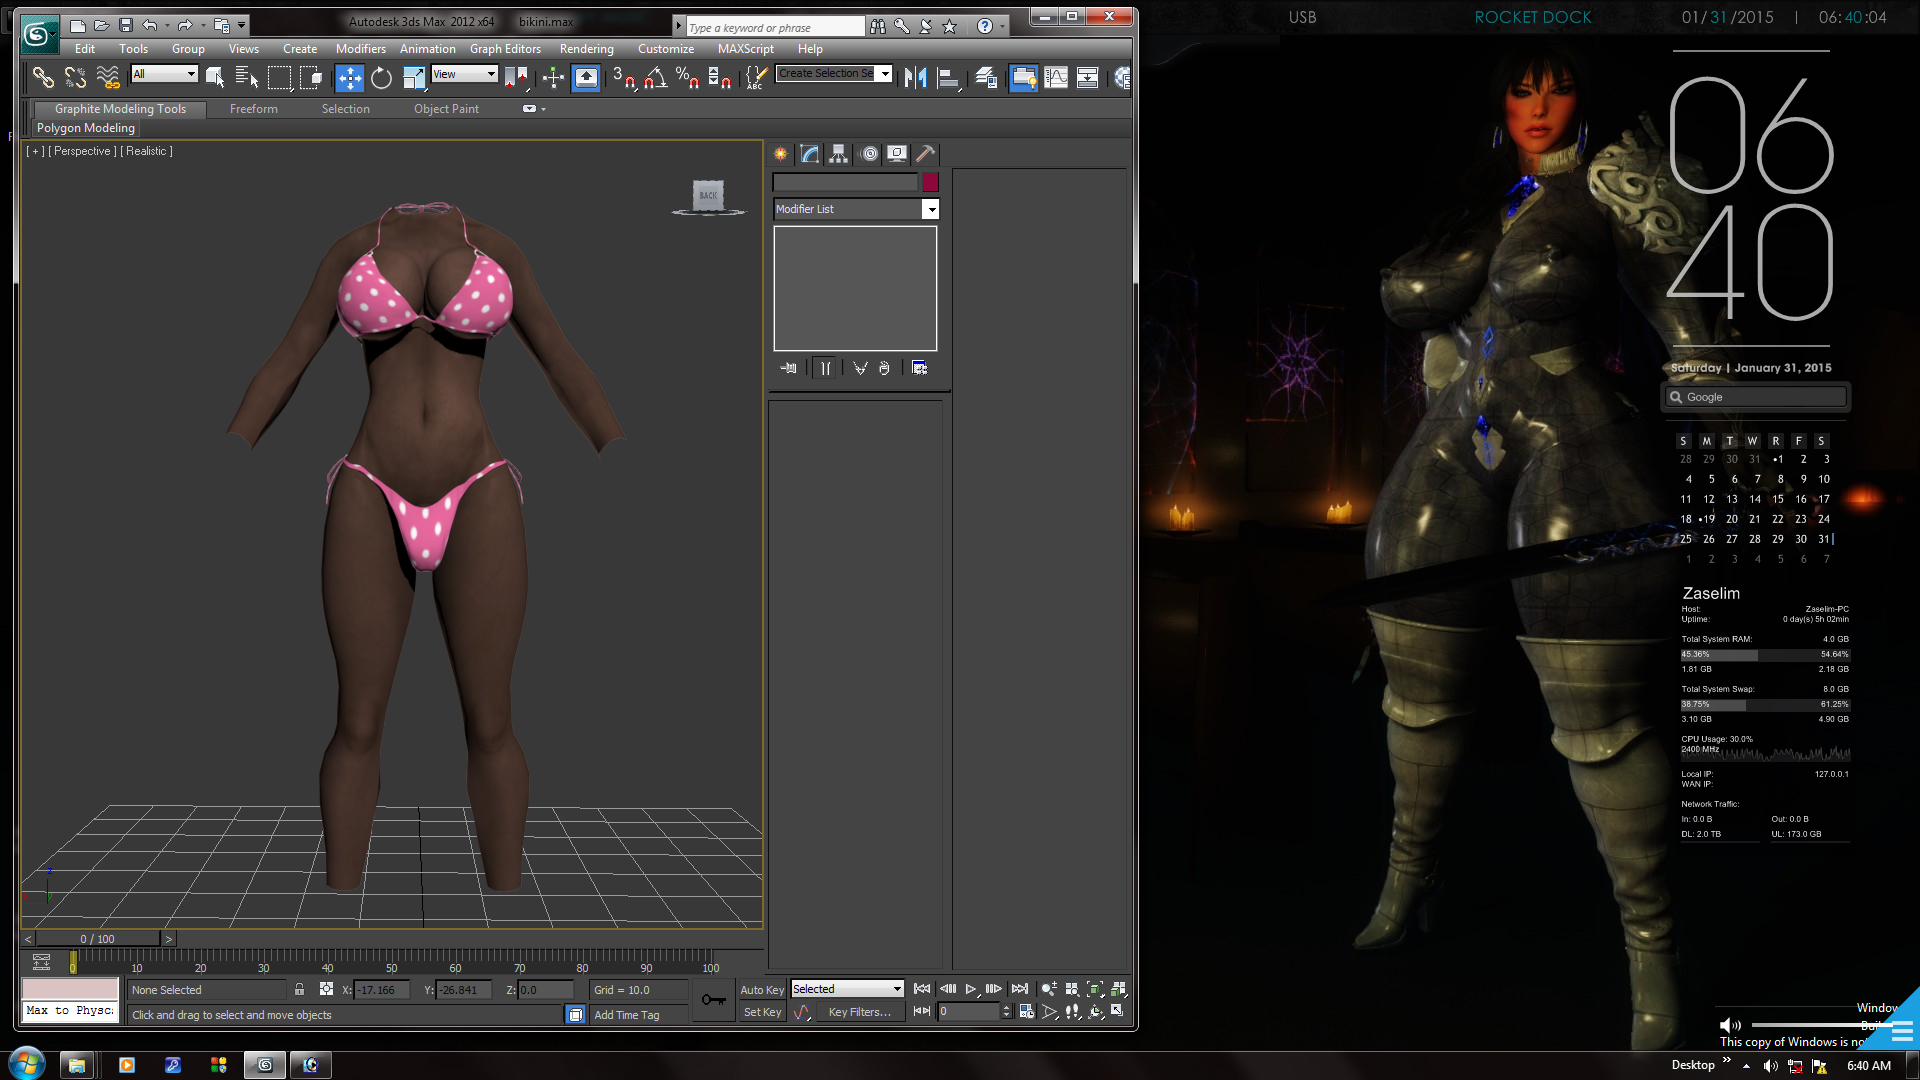Click Use Pivot Point Center icon
Image resolution: width=1920 pixels, height=1080 pixels.
518,77
